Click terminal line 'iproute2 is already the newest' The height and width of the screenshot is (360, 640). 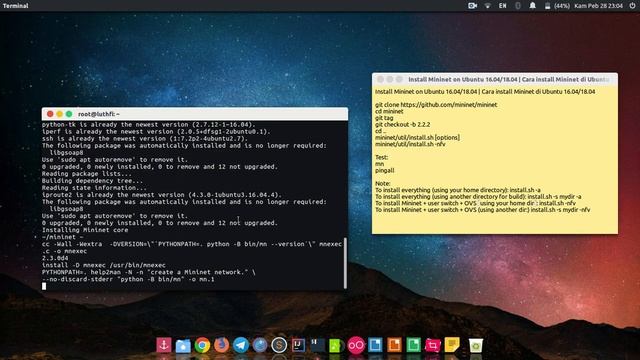click(162, 195)
